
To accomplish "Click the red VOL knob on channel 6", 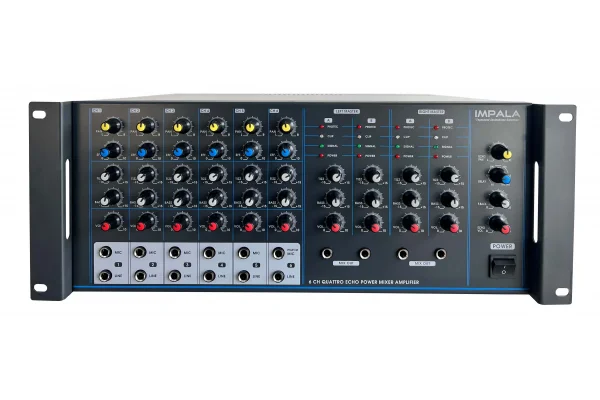I will [286, 223].
